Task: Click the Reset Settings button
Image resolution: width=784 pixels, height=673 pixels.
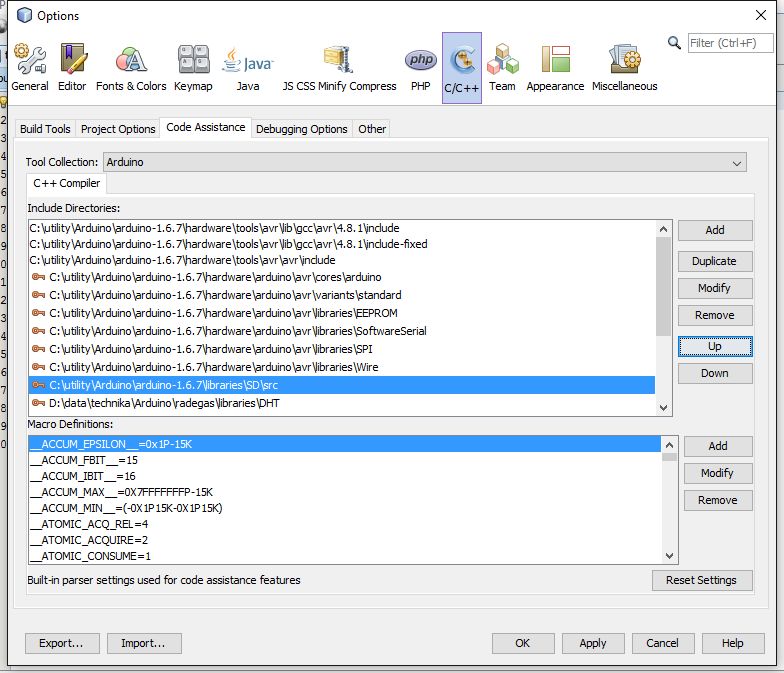Action: tap(702, 580)
